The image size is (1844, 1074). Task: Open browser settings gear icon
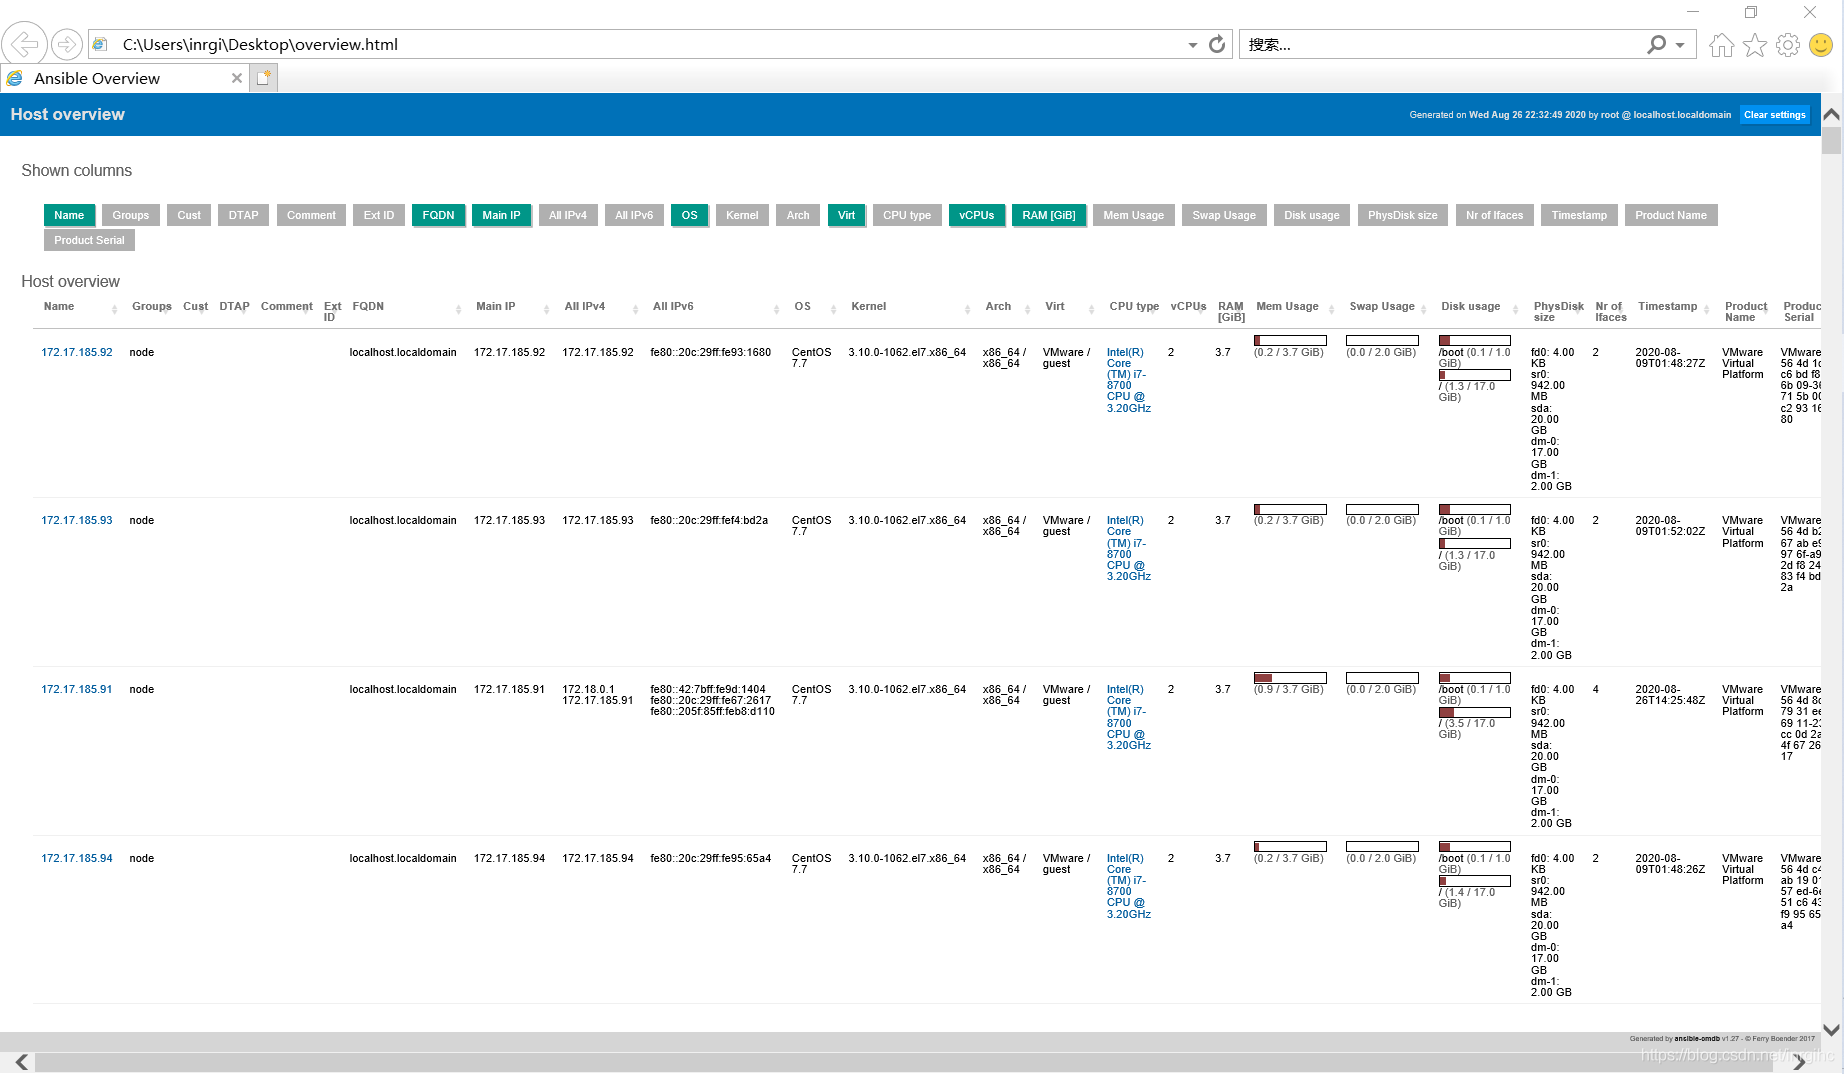(x=1788, y=45)
